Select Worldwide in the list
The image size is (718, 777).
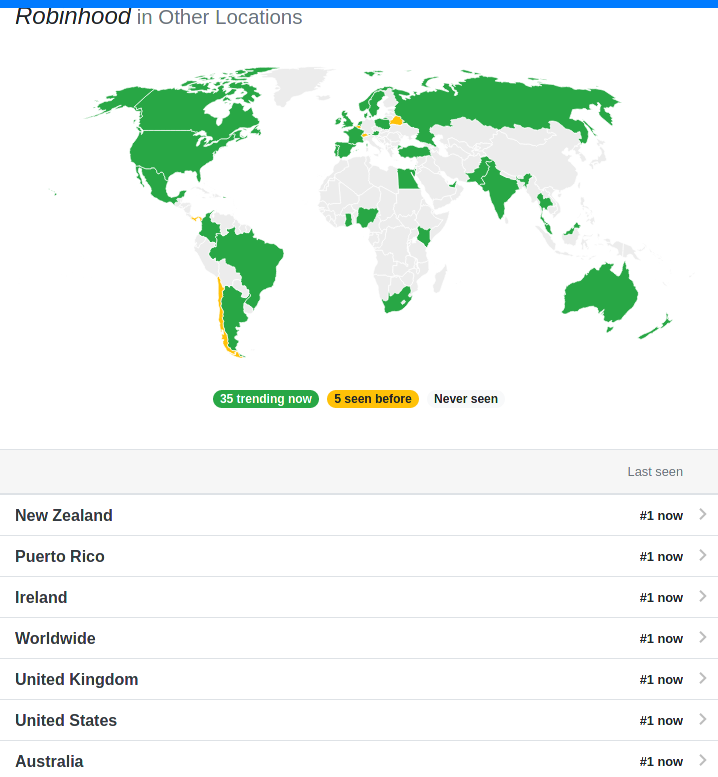pos(55,638)
